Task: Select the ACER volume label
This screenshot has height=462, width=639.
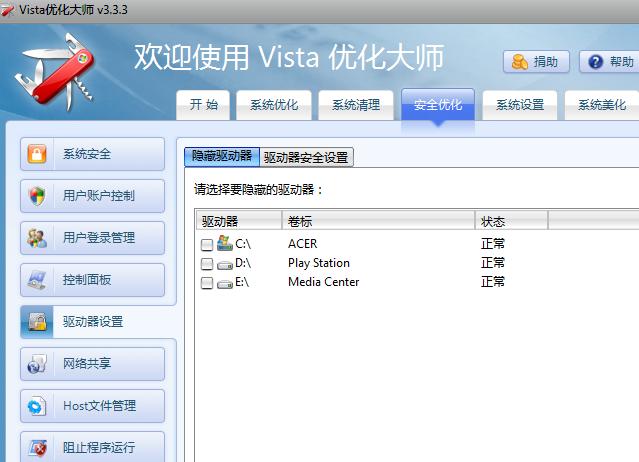Action: click(302, 244)
